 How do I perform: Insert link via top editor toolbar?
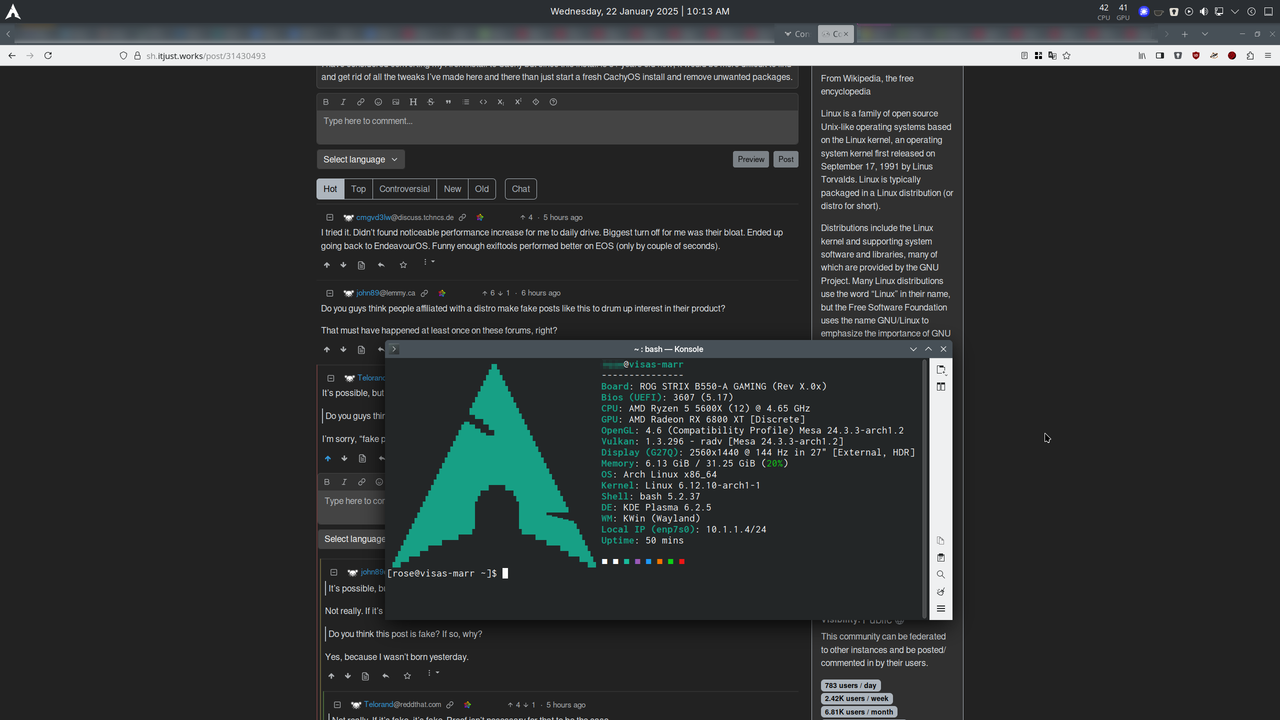(361, 102)
